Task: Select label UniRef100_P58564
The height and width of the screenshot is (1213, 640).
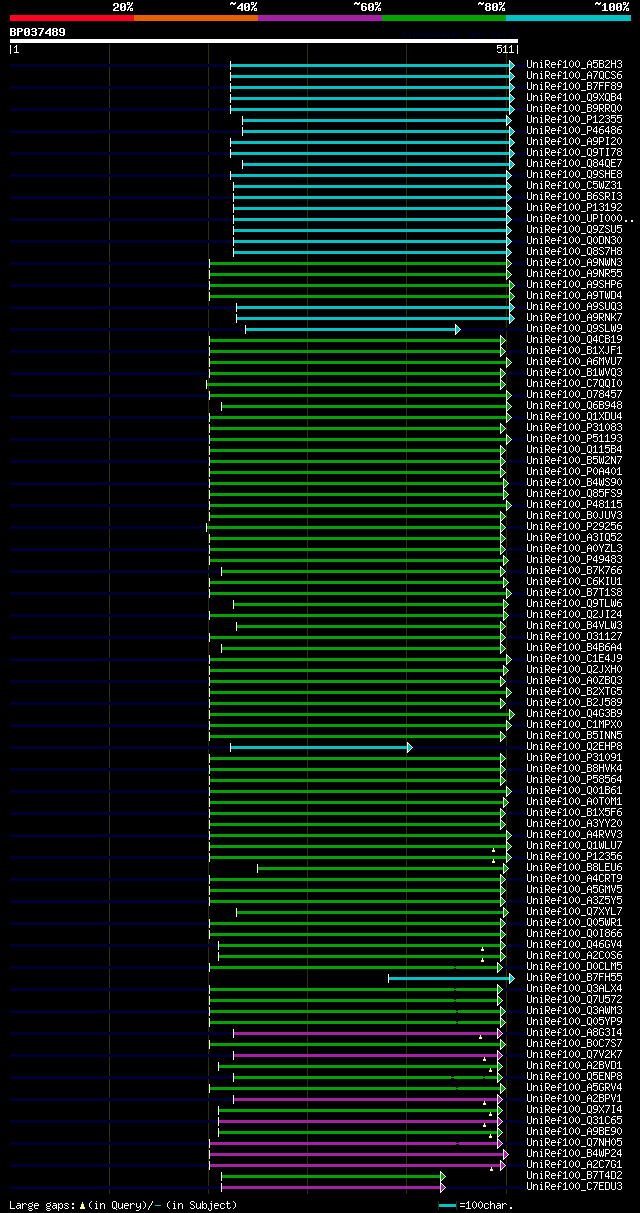Action: pyautogui.click(x=574, y=780)
